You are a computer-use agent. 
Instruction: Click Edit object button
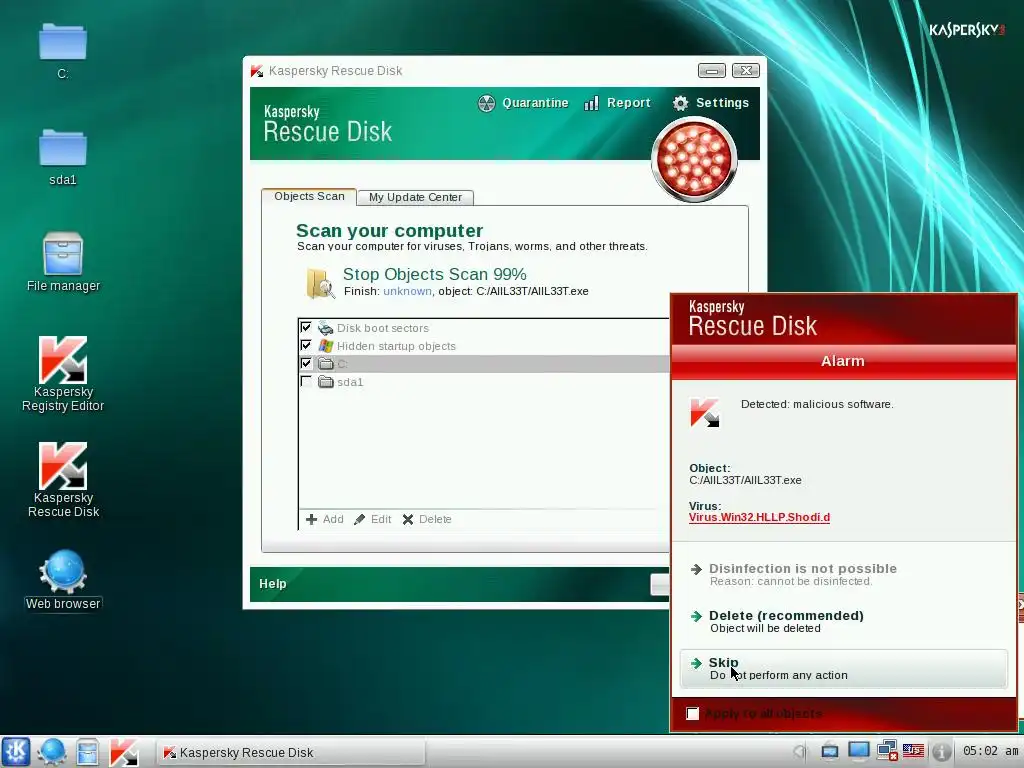point(372,519)
